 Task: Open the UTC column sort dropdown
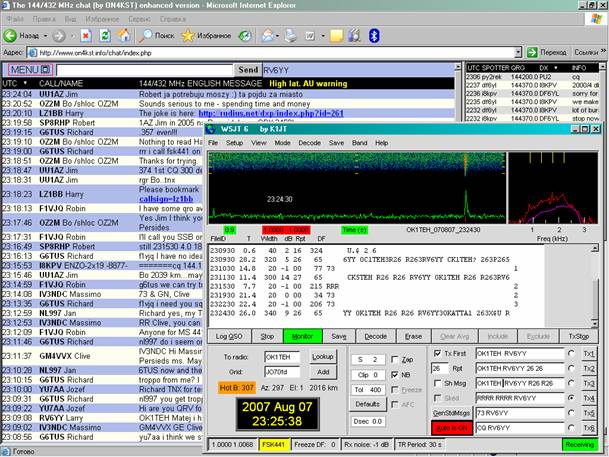pos(25,83)
